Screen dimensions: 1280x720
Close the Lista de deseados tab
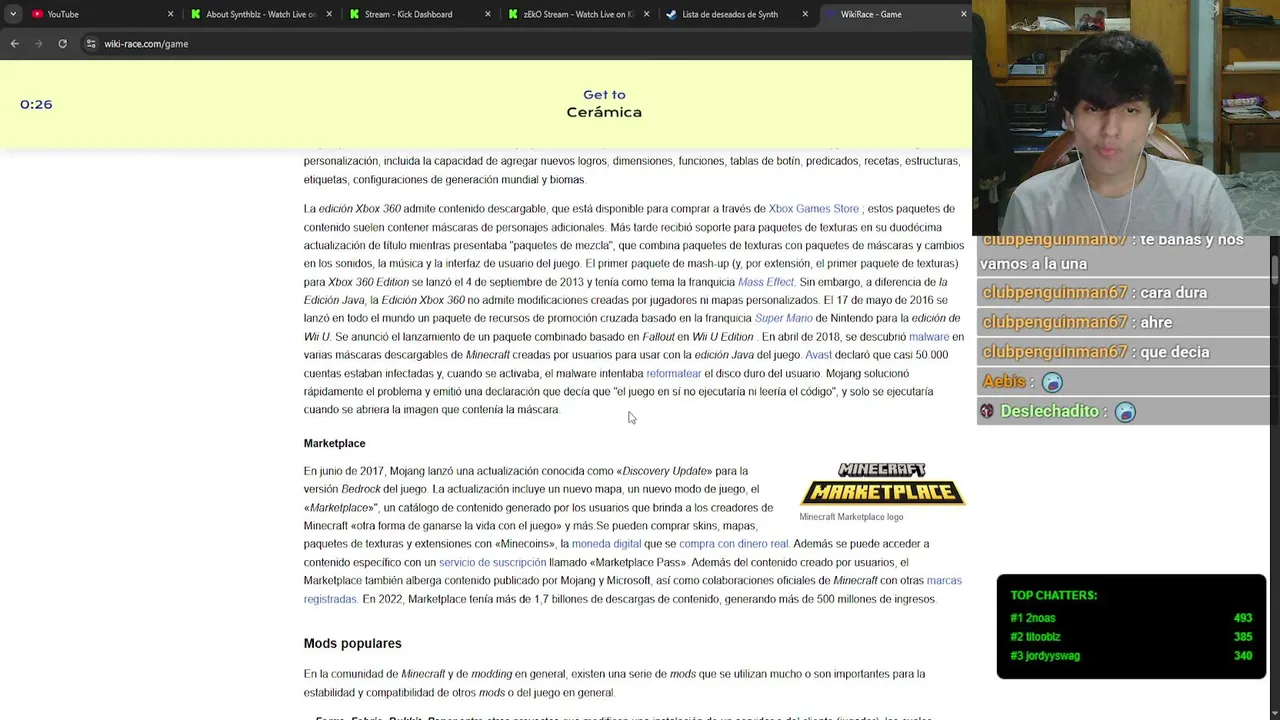805,14
